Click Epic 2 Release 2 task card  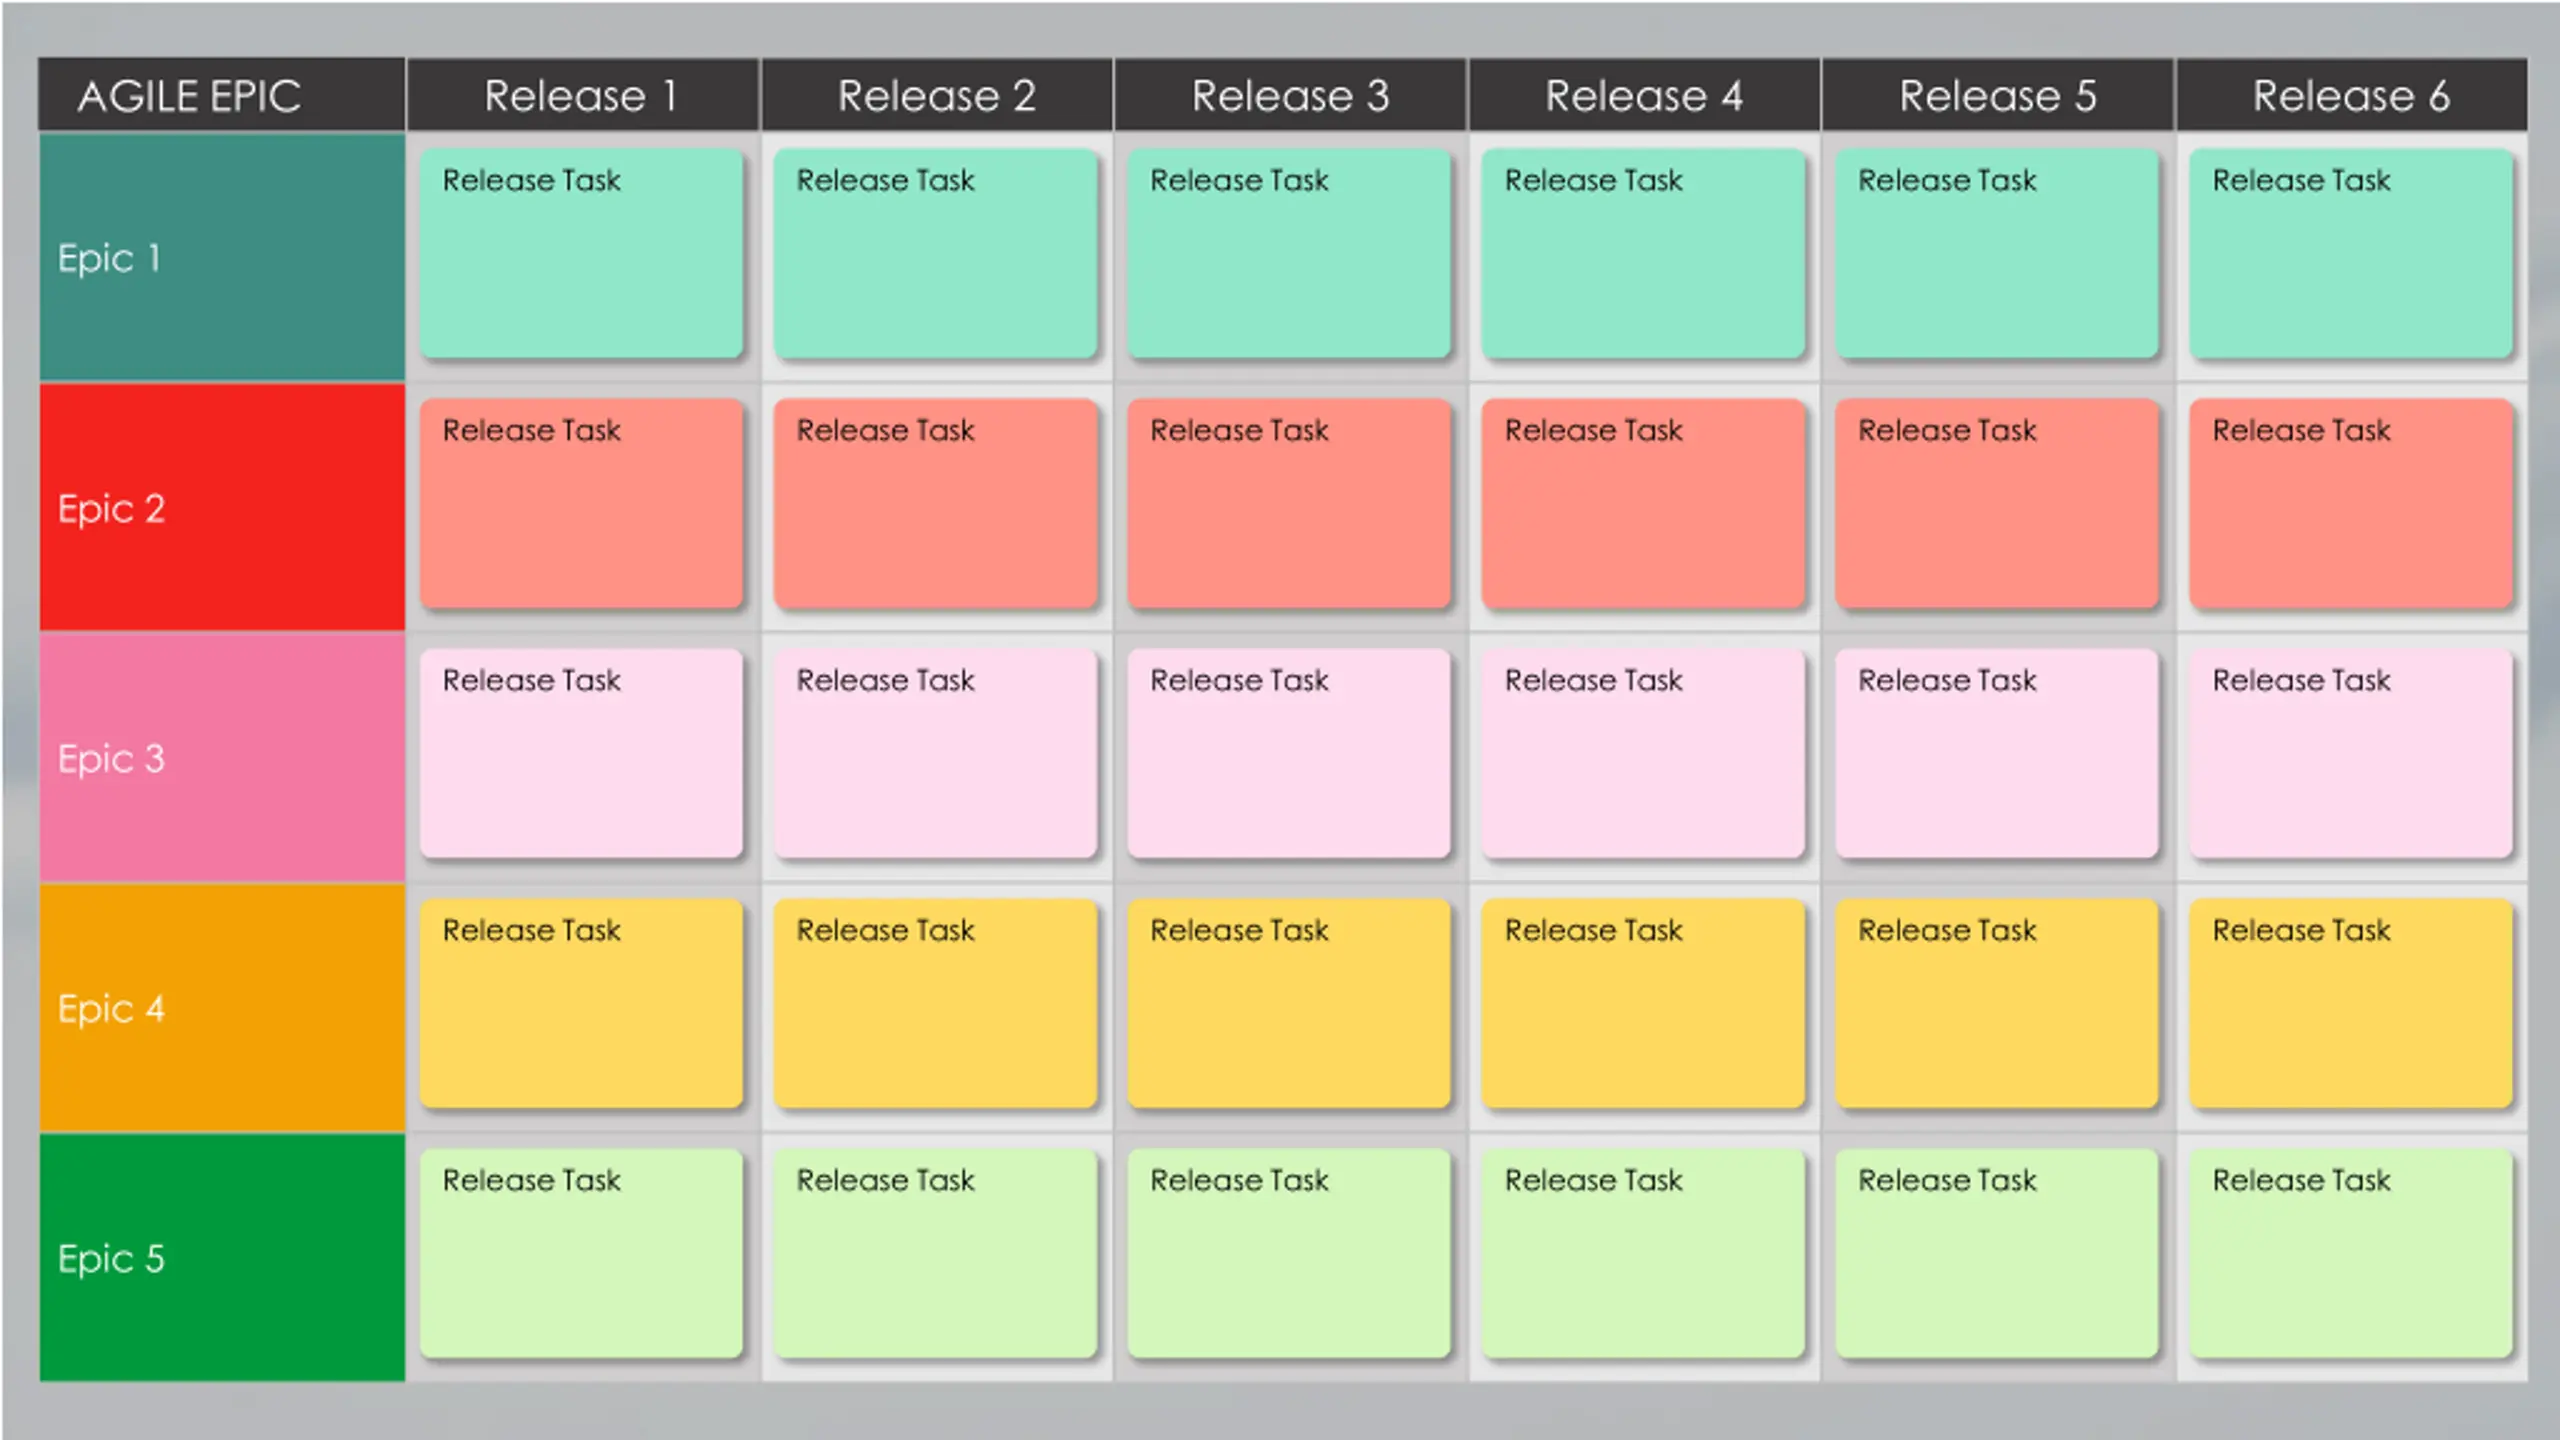pyautogui.click(x=935, y=504)
